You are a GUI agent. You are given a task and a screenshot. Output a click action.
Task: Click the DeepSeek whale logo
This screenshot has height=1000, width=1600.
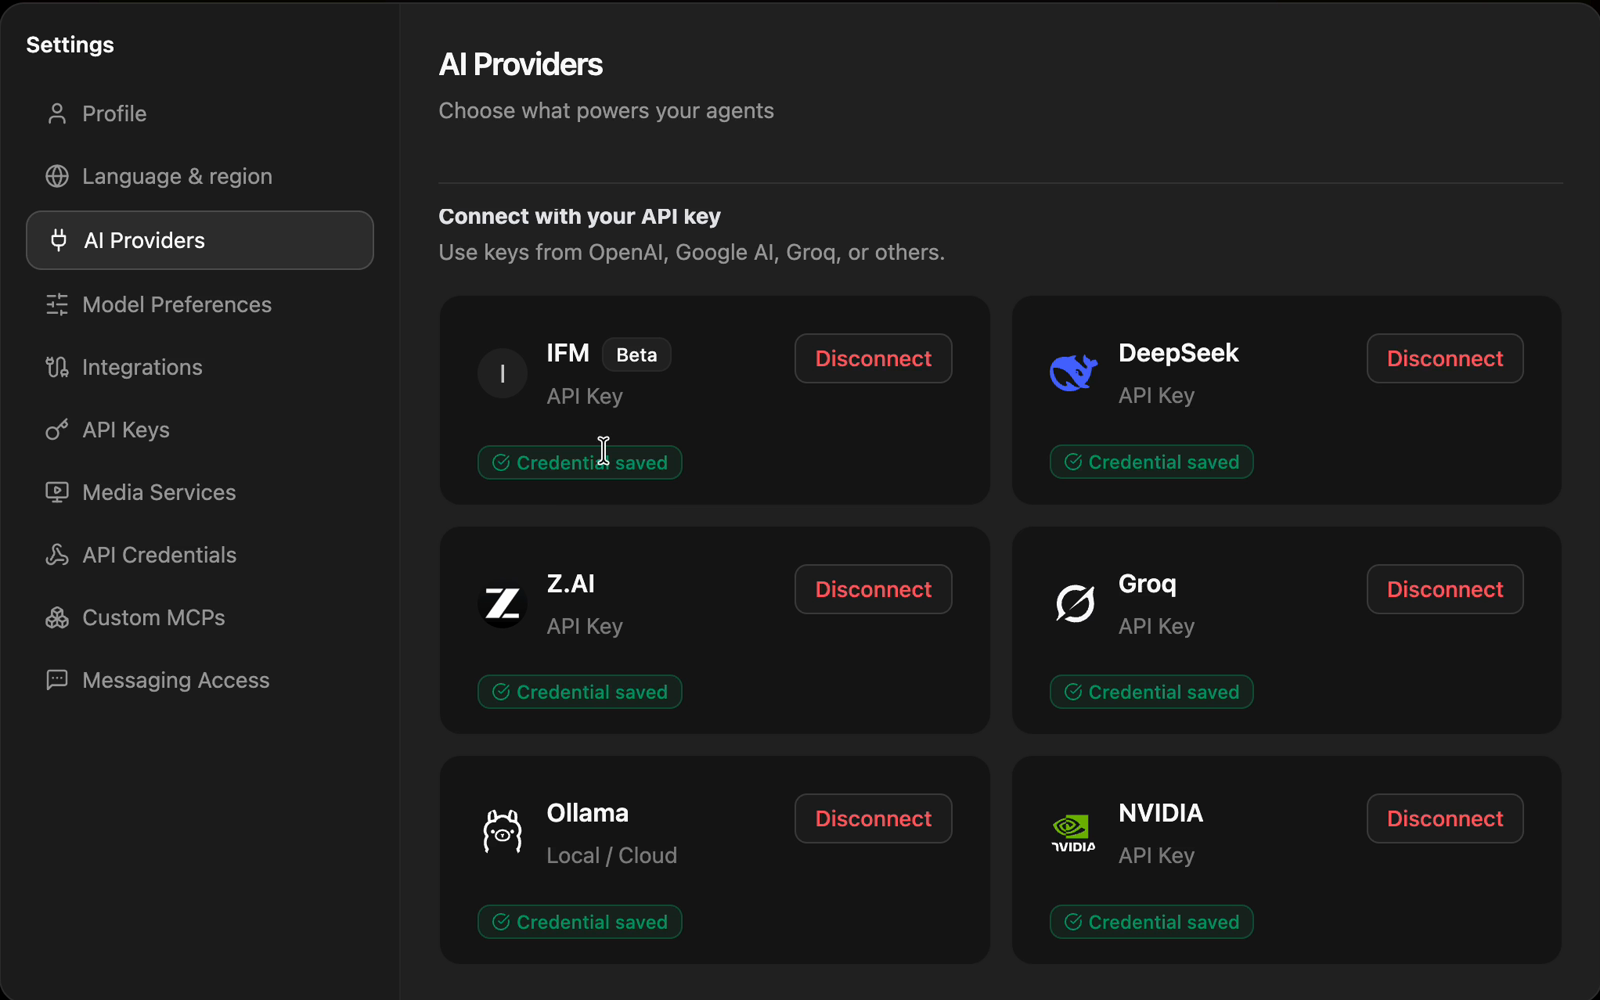[x=1073, y=373]
